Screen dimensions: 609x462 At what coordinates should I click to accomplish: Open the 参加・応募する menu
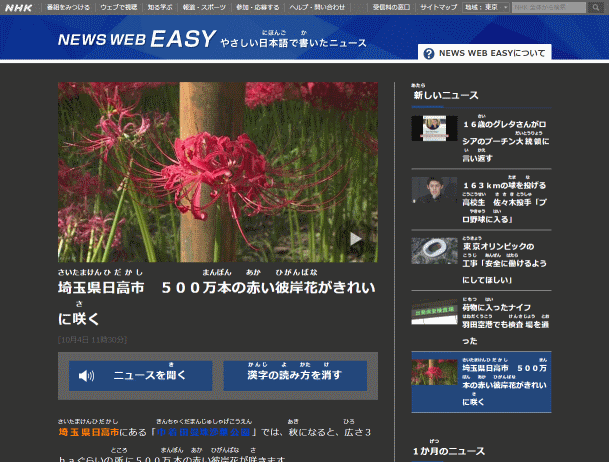[x=258, y=7]
